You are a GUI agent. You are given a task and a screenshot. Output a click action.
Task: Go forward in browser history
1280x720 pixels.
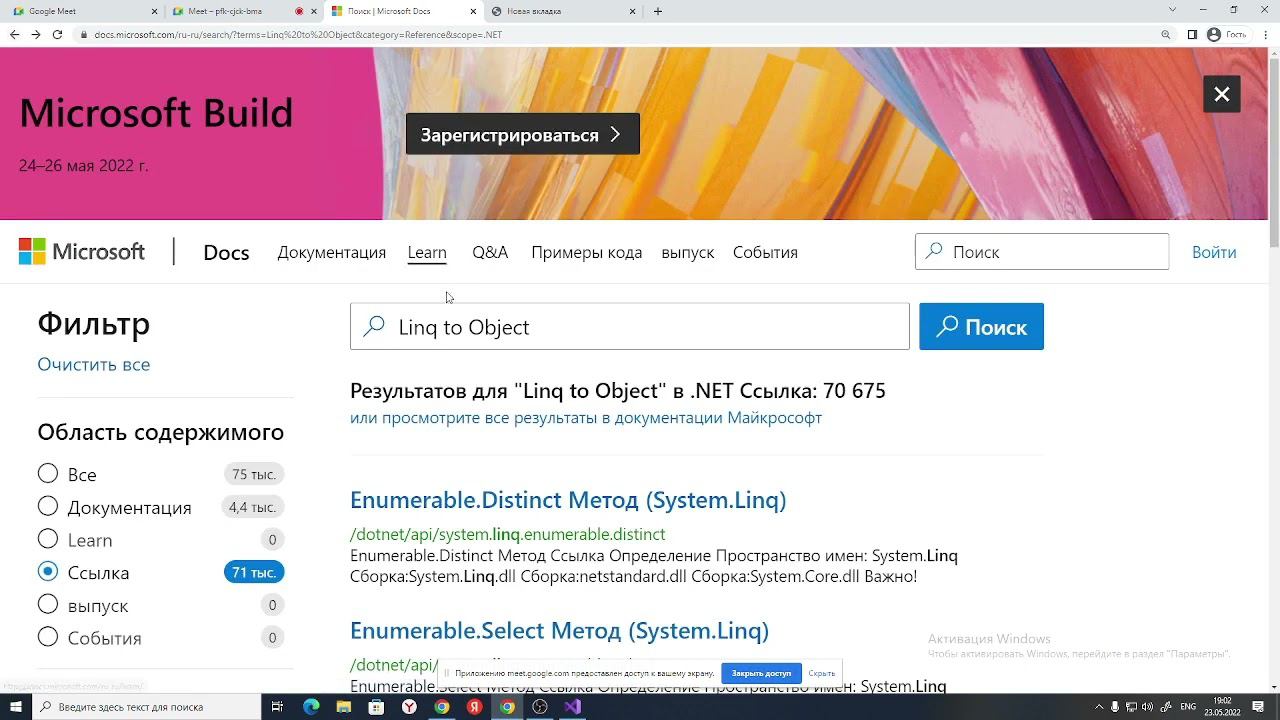coord(36,34)
